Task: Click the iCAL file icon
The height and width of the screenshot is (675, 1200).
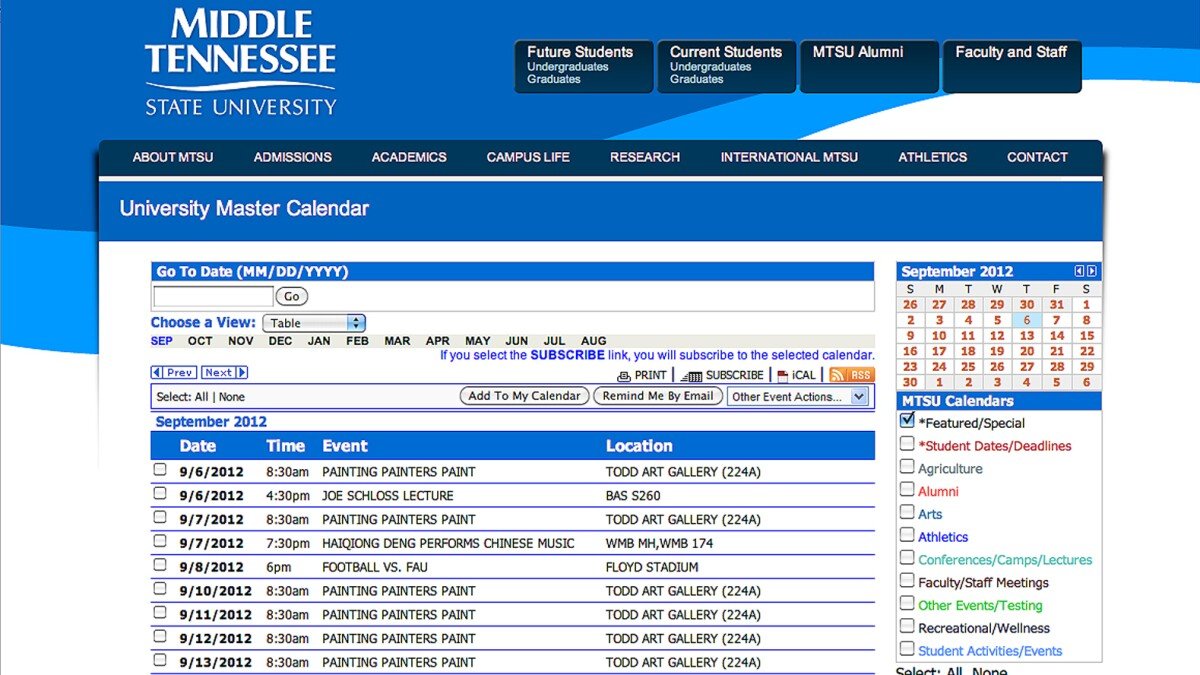Action: [783, 376]
